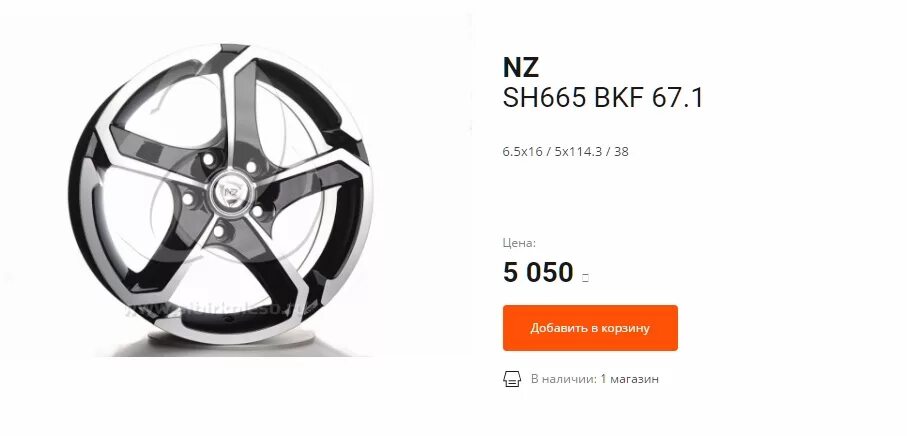Open the 1 магазин availability link
The image size is (907, 436).
coord(629,379)
